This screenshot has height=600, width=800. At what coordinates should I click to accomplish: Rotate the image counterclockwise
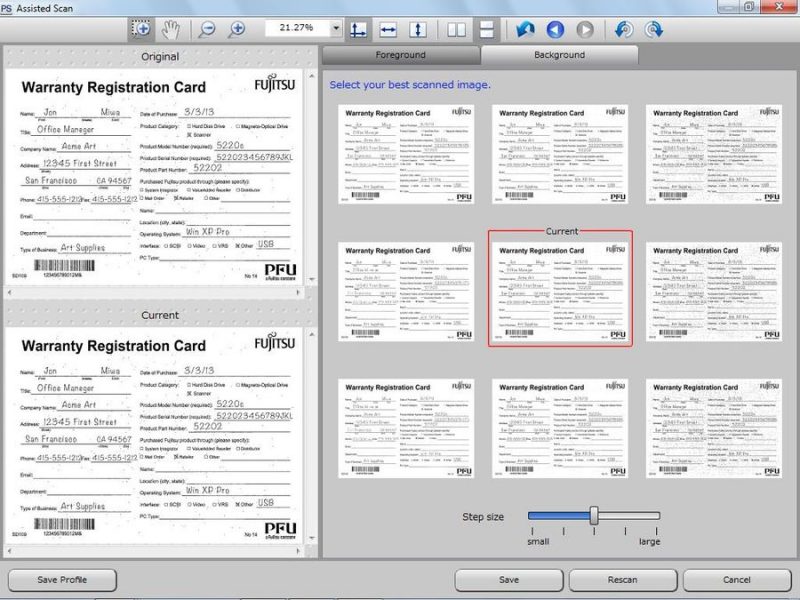[x=623, y=29]
